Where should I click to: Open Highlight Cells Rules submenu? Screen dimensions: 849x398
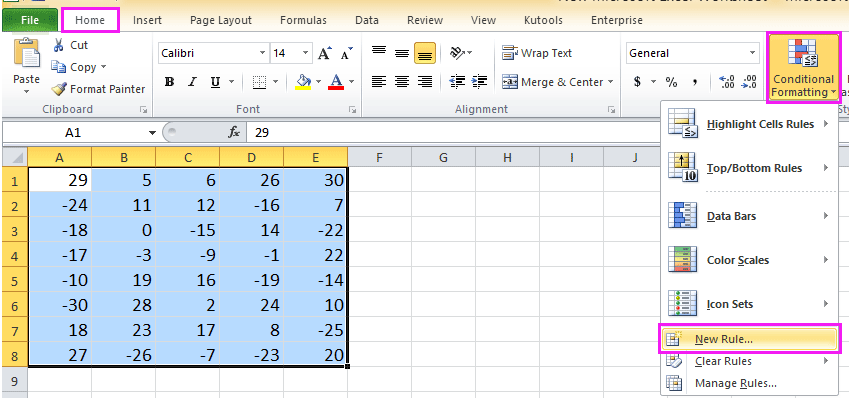point(749,125)
